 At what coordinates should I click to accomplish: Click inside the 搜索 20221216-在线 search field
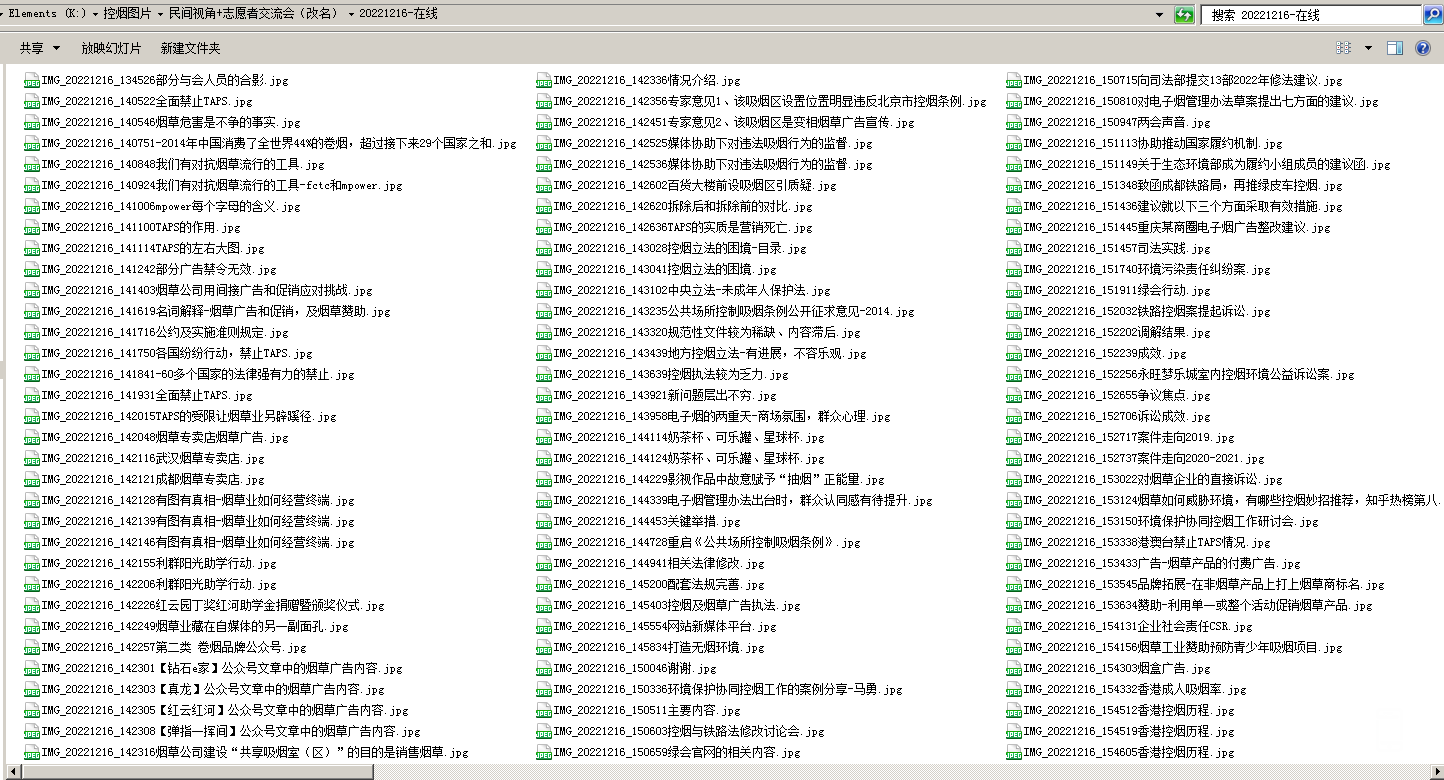[1300, 14]
